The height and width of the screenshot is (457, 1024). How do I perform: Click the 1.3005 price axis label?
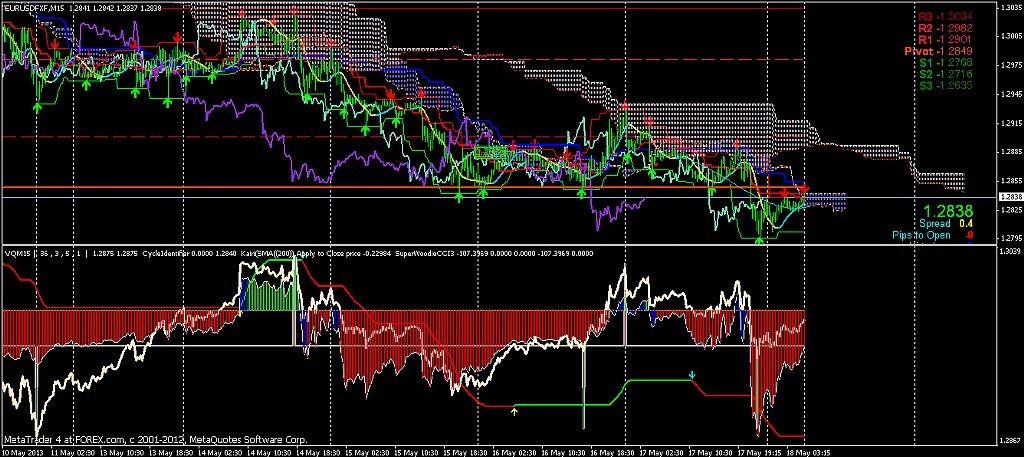1010,37
